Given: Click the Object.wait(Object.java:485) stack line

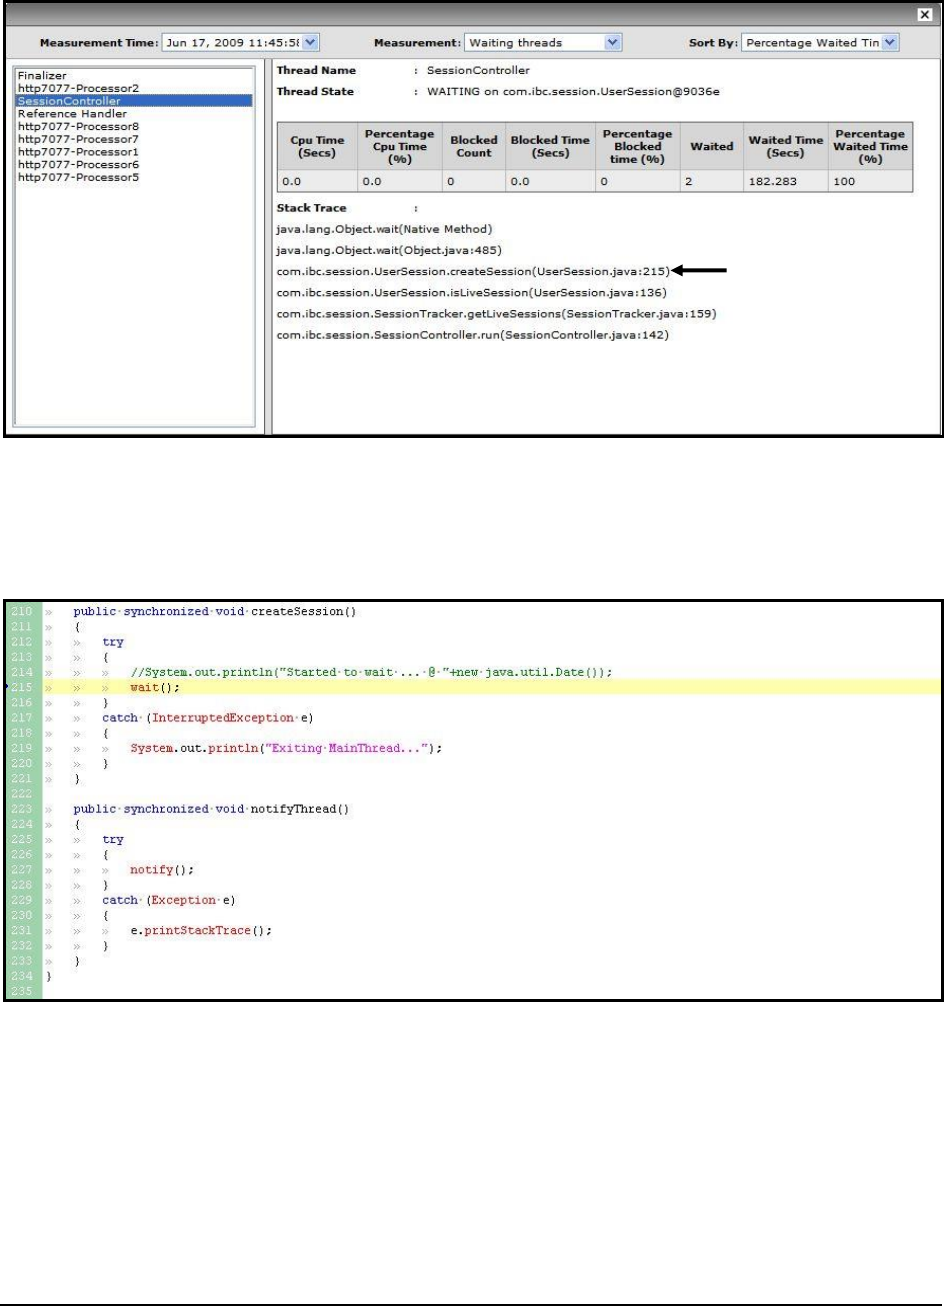Looking at the screenshot, I should (390, 250).
